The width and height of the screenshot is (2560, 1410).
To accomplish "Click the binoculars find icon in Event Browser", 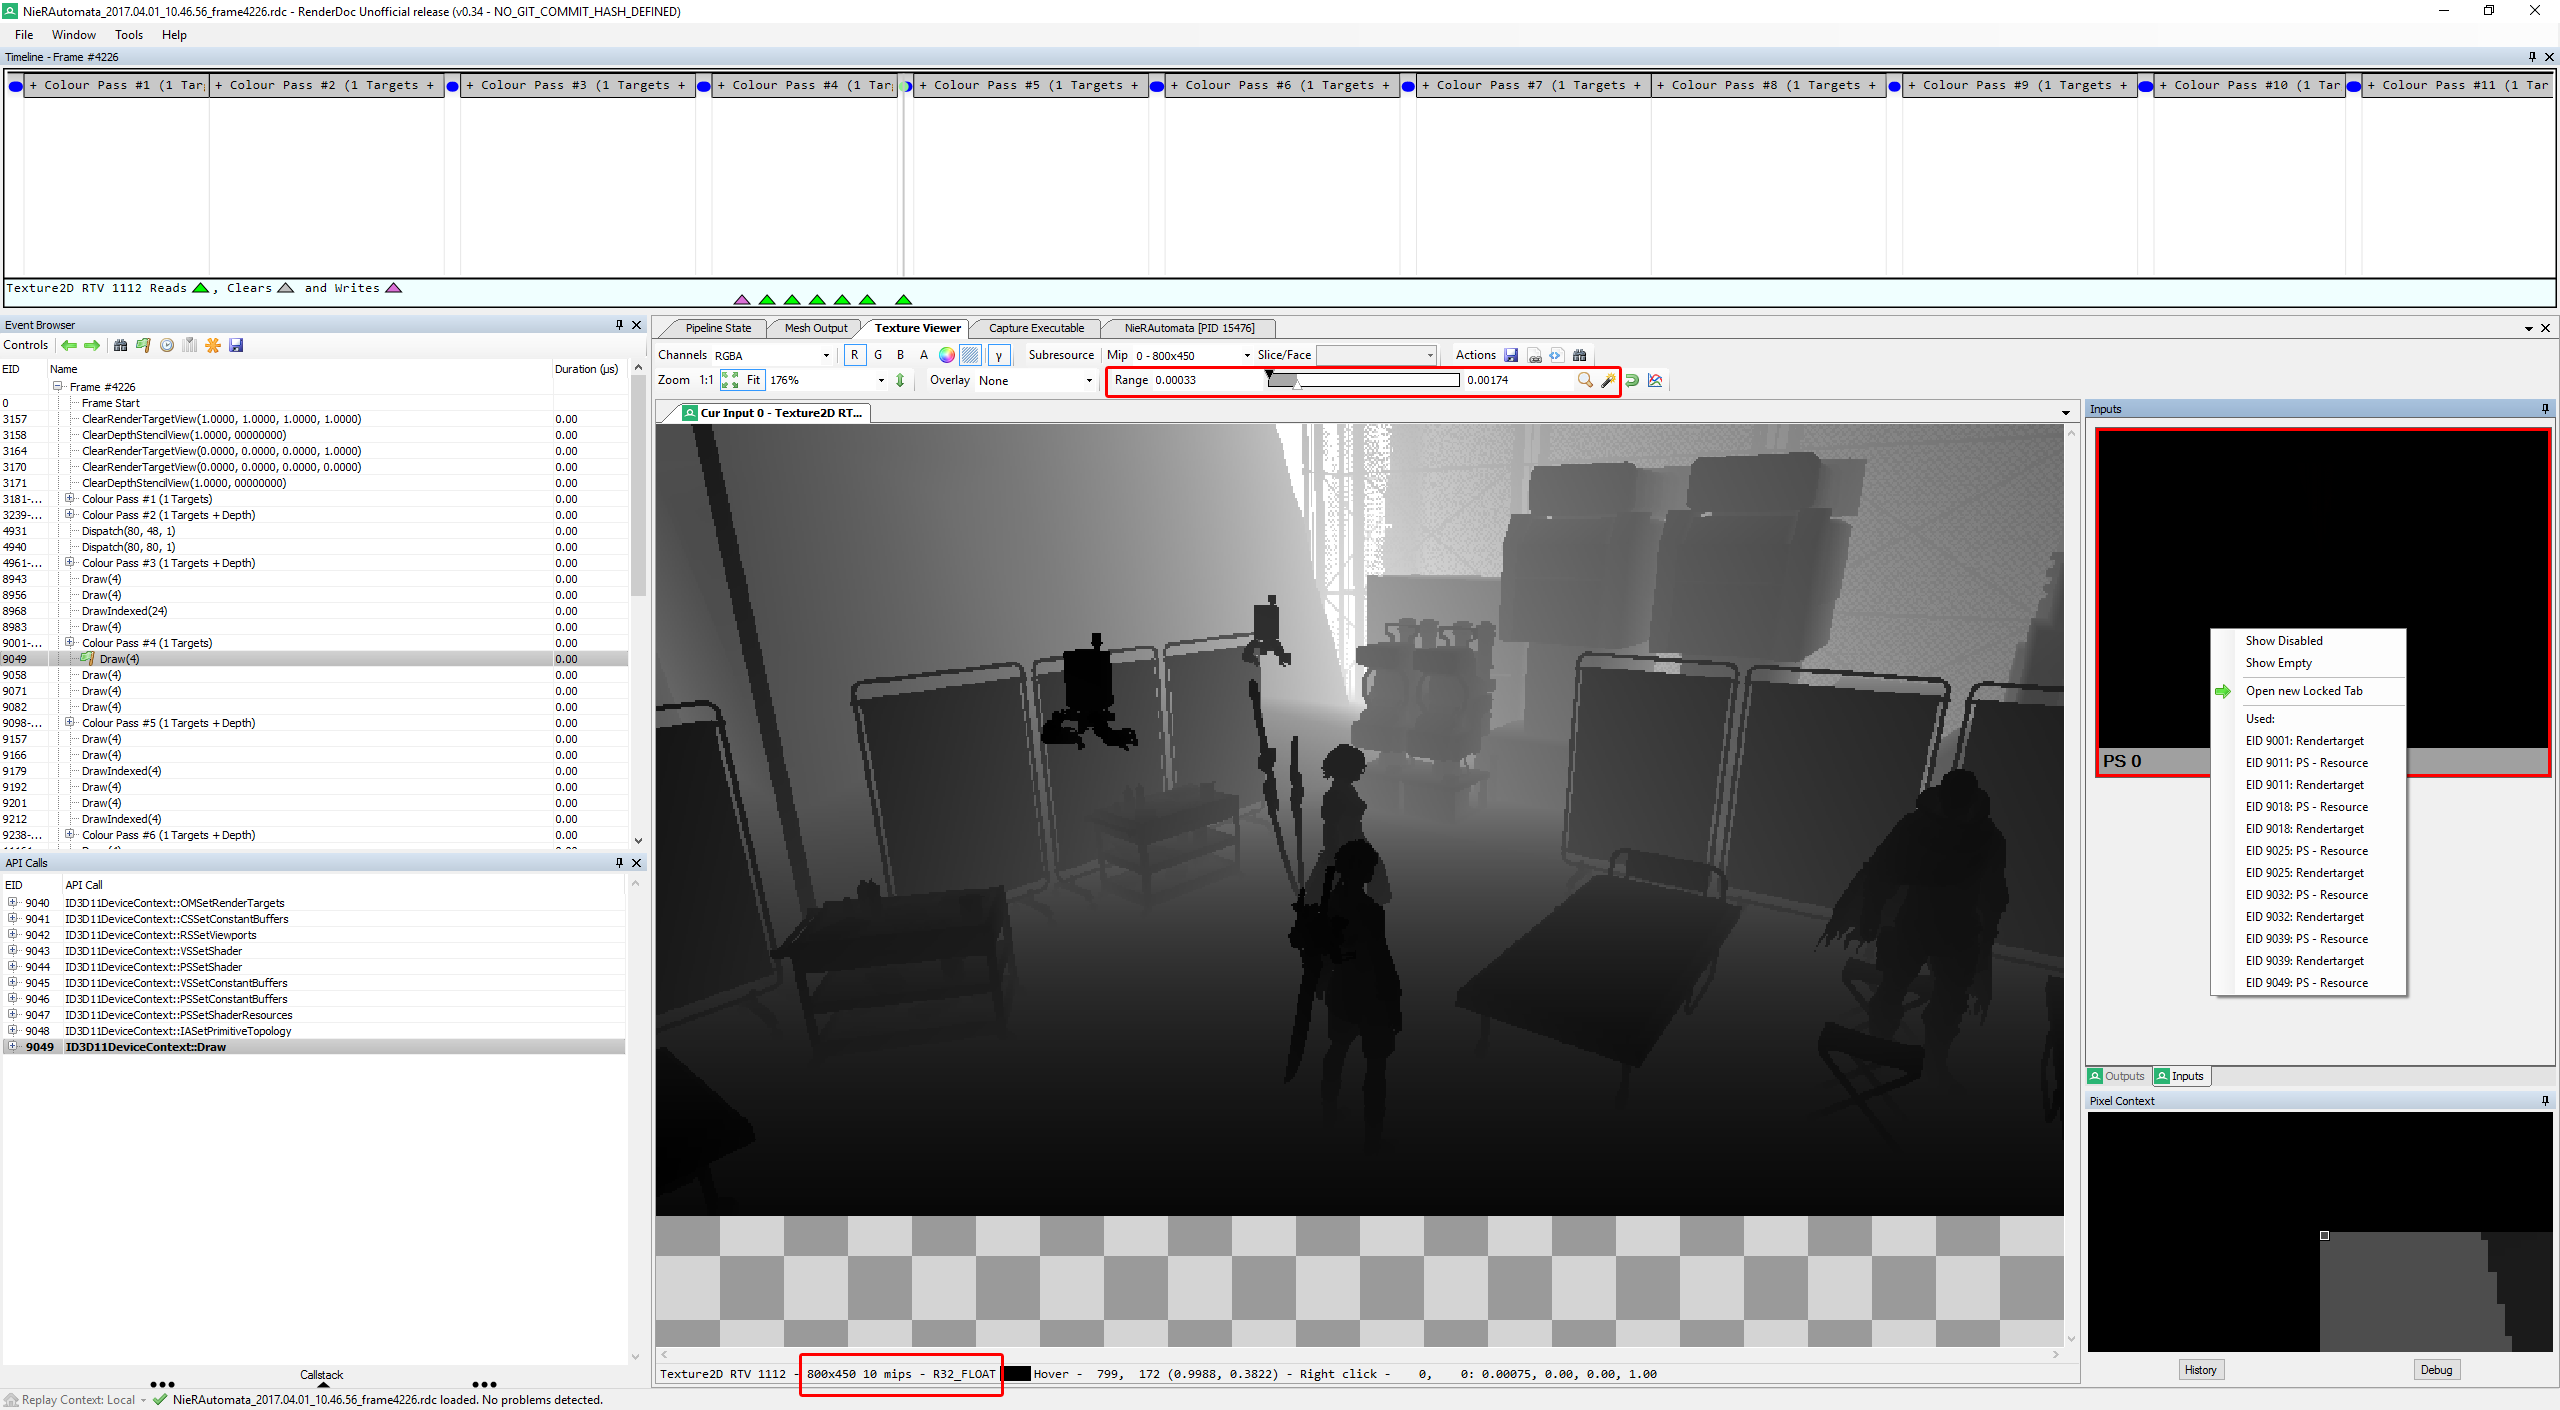I will click(x=120, y=345).
